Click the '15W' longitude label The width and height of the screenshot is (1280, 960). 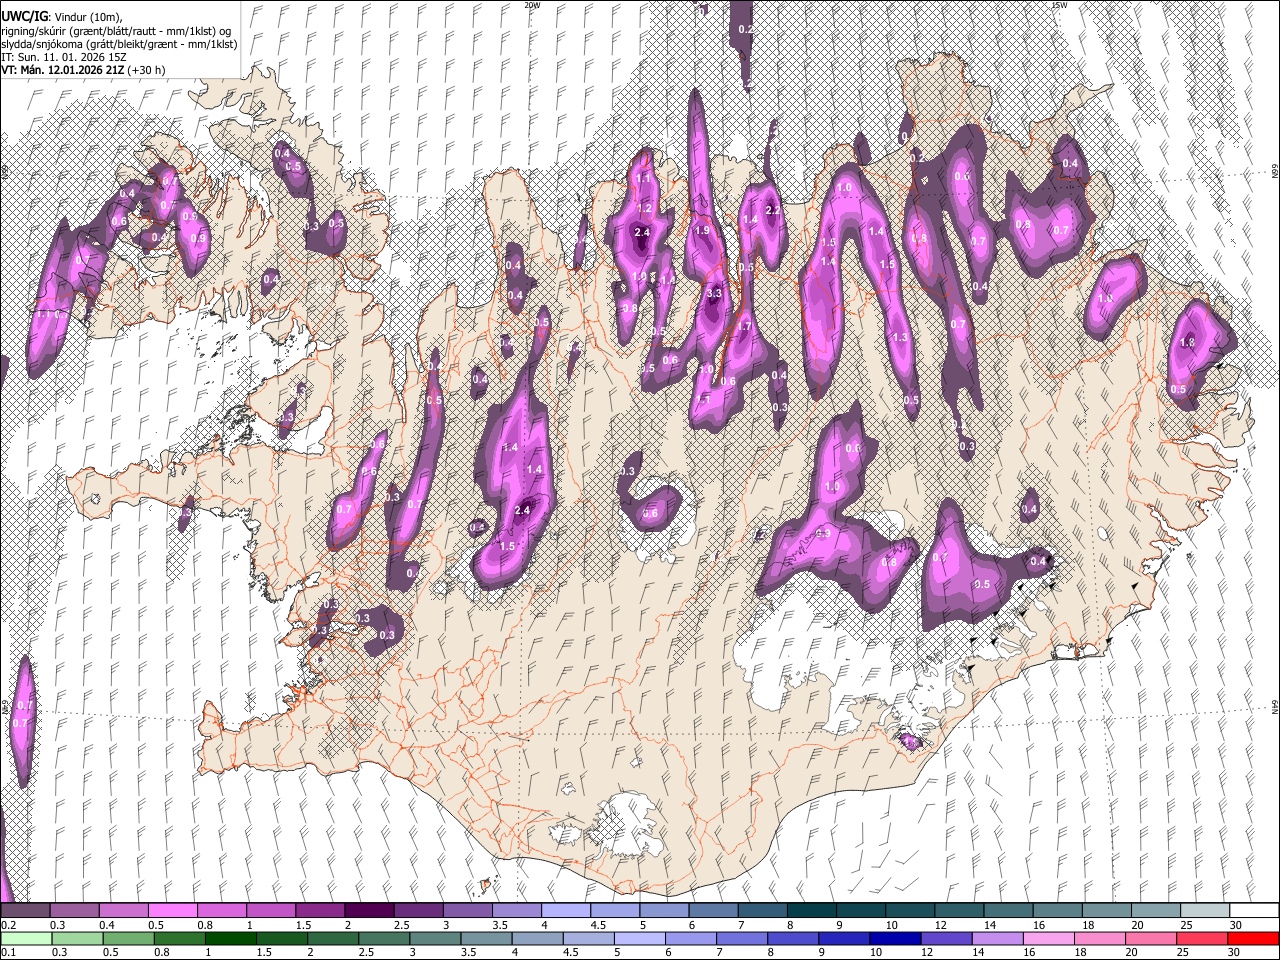(x=1059, y=5)
